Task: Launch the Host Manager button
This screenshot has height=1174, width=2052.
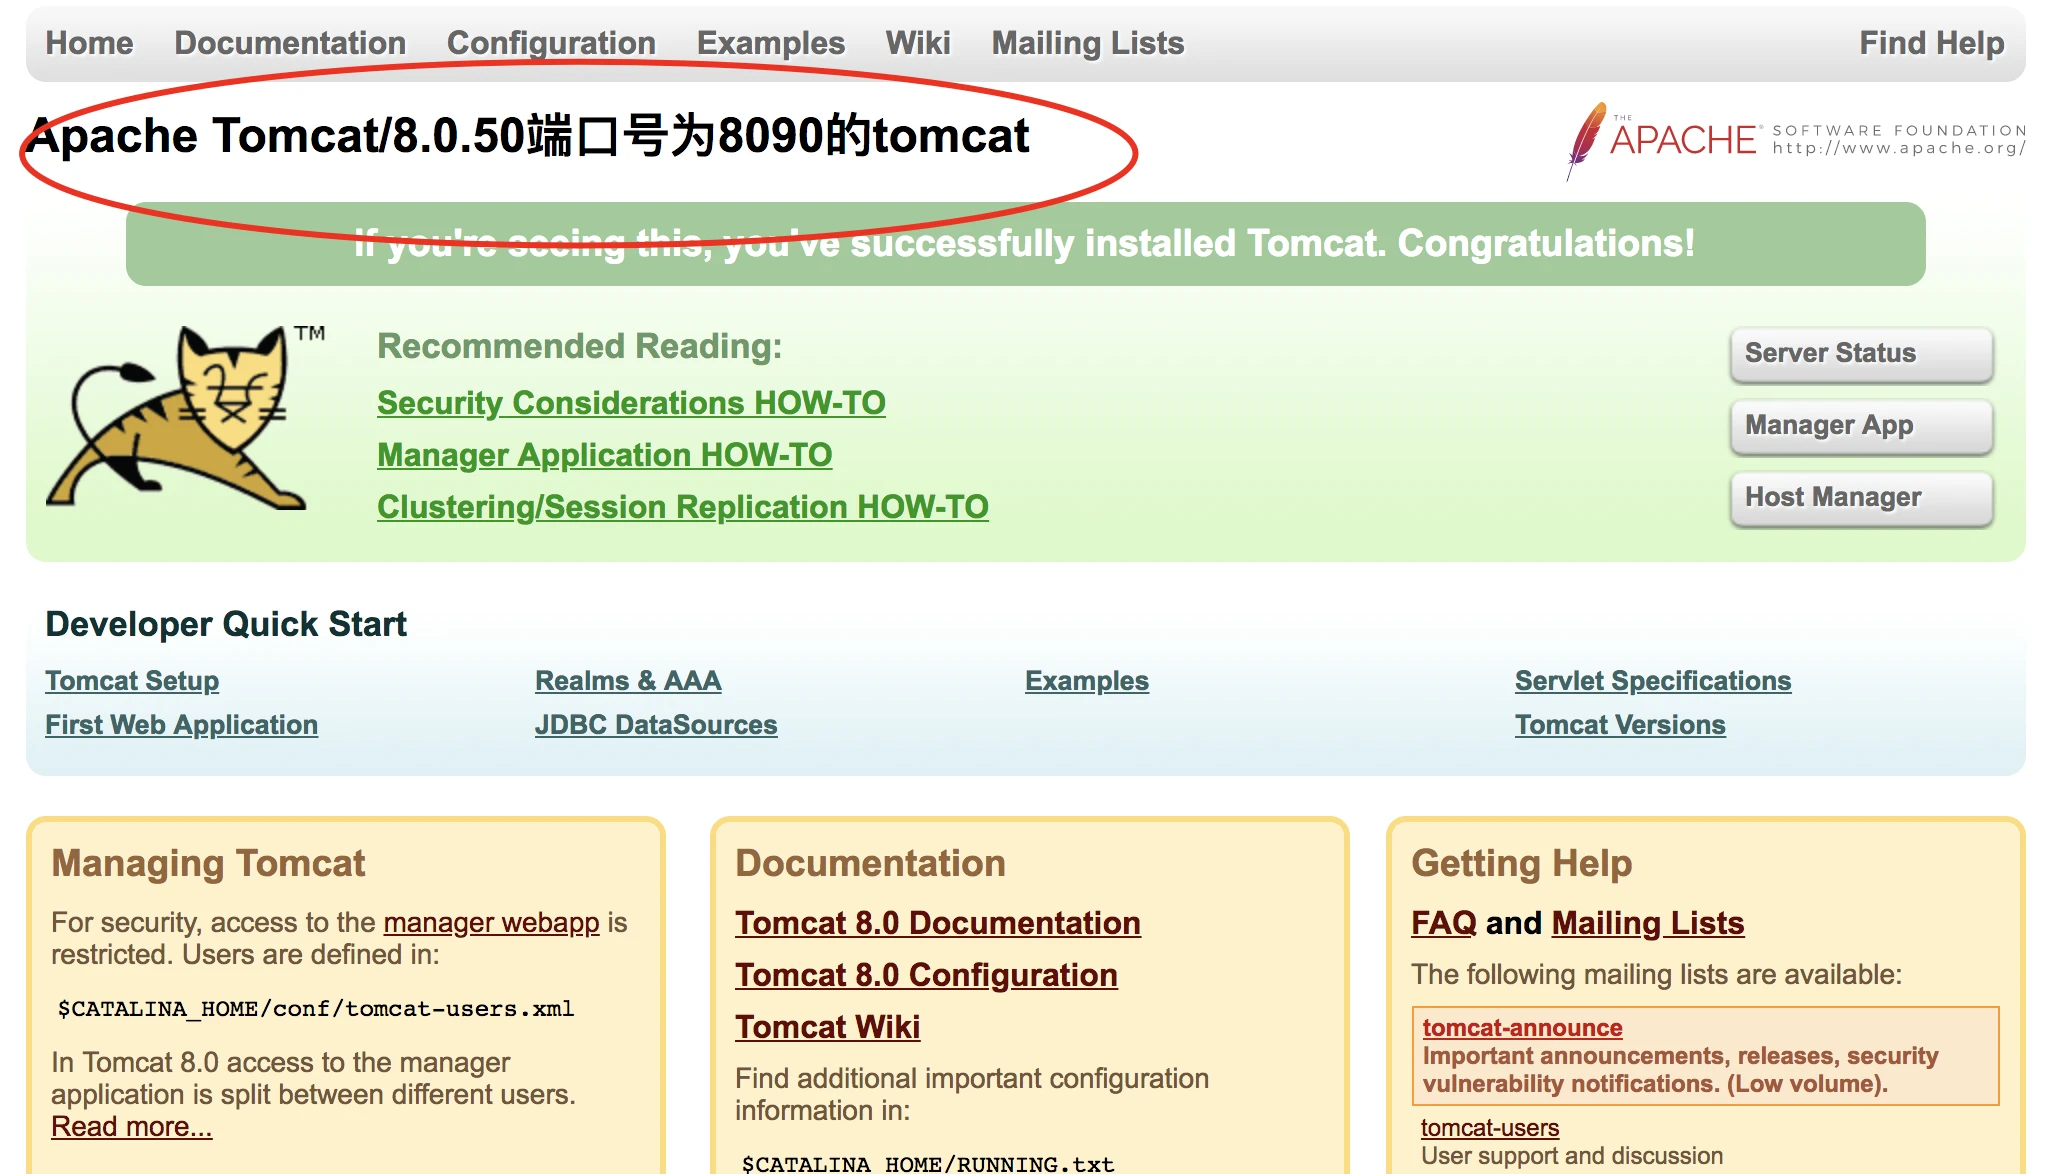Action: [1861, 498]
